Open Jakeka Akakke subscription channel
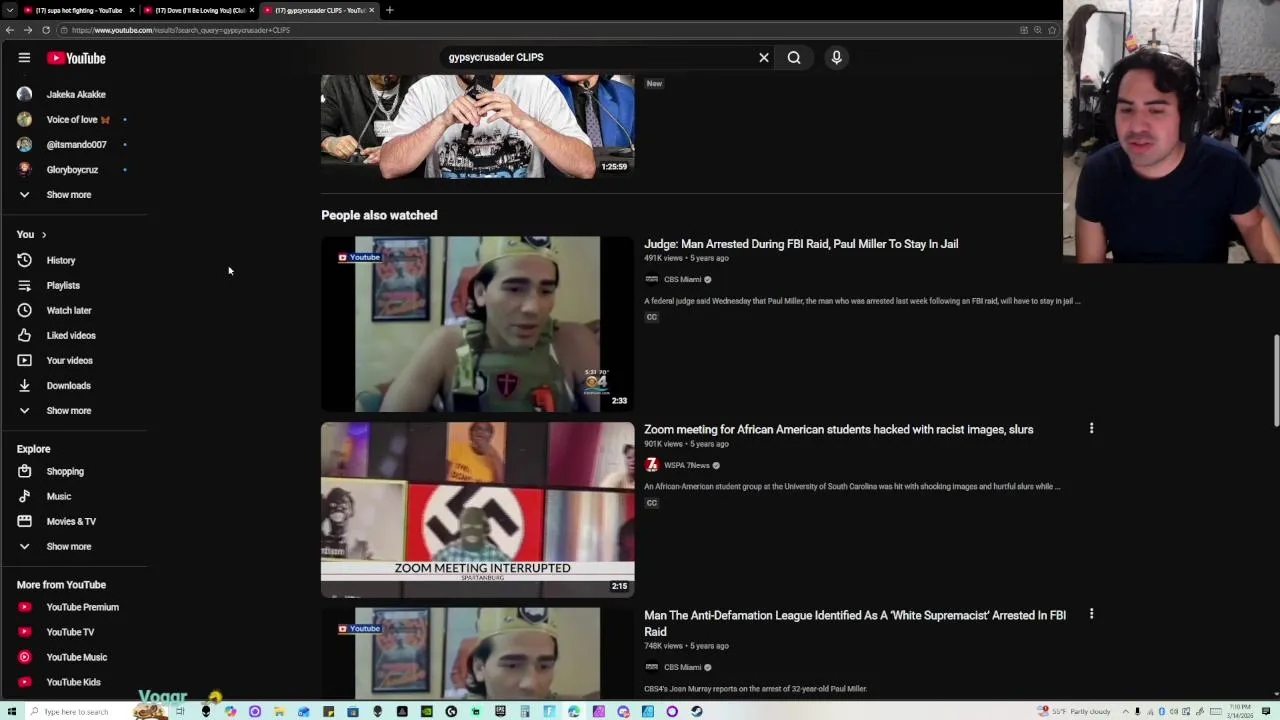 [74, 94]
